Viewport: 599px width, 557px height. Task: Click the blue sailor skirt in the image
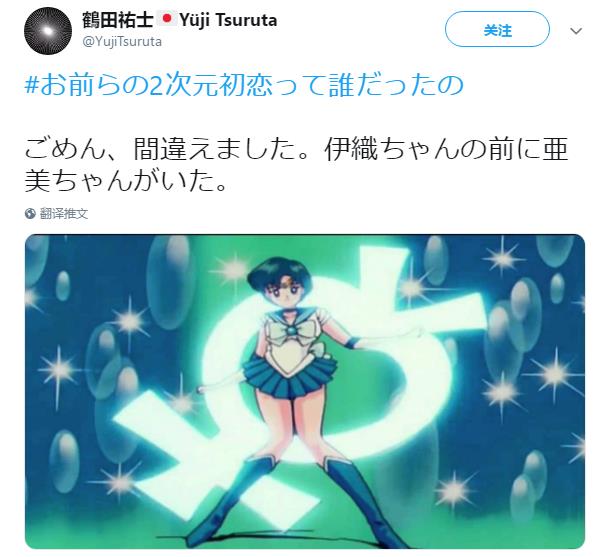pos(289,376)
